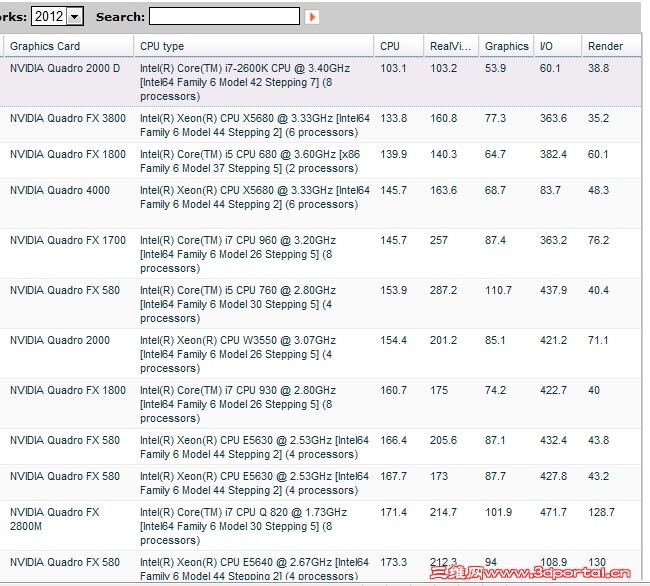The image size is (650, 586).
Task: Click Render value 76.2
Action: tap(598, 240)
